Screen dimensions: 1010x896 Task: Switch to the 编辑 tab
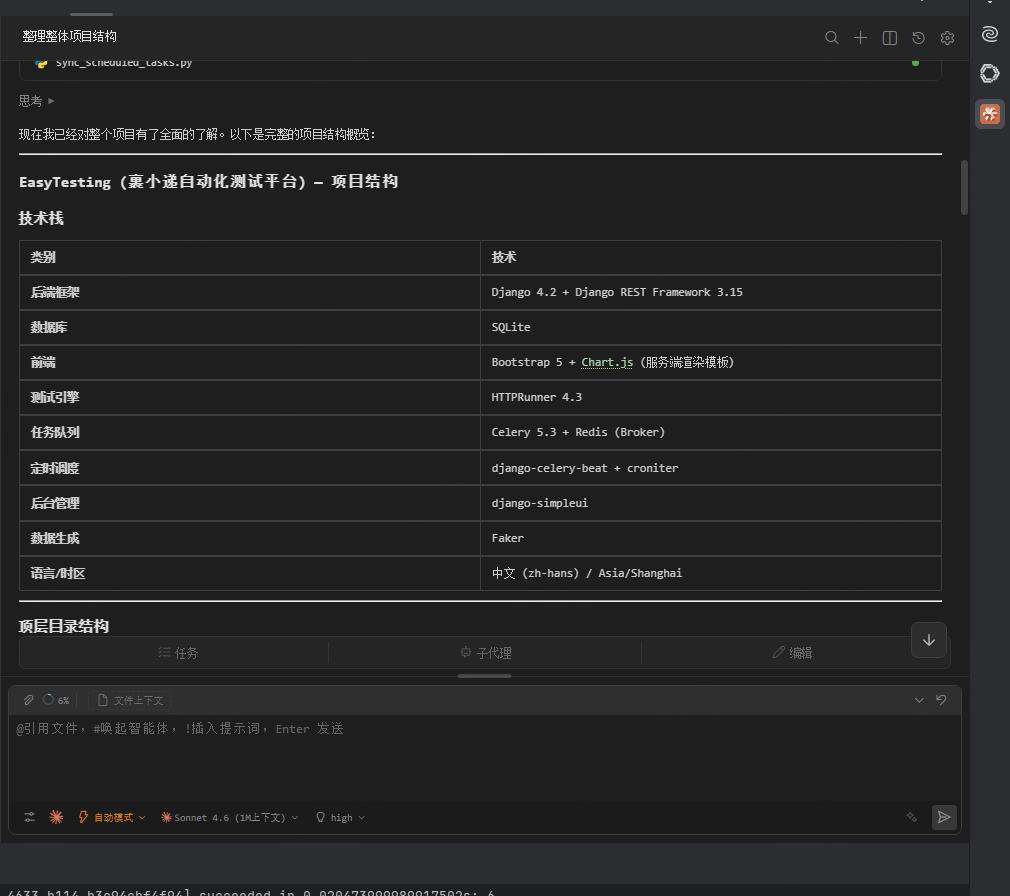point(792,653)
